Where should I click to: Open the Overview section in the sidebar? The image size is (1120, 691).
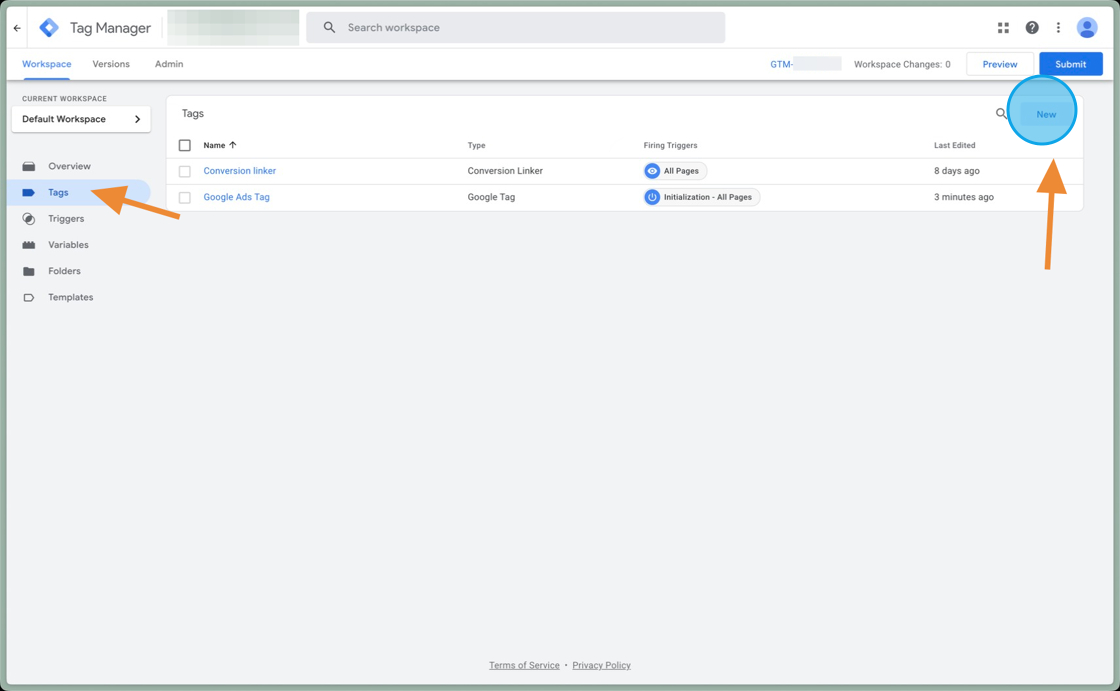[x=71, y=166]
